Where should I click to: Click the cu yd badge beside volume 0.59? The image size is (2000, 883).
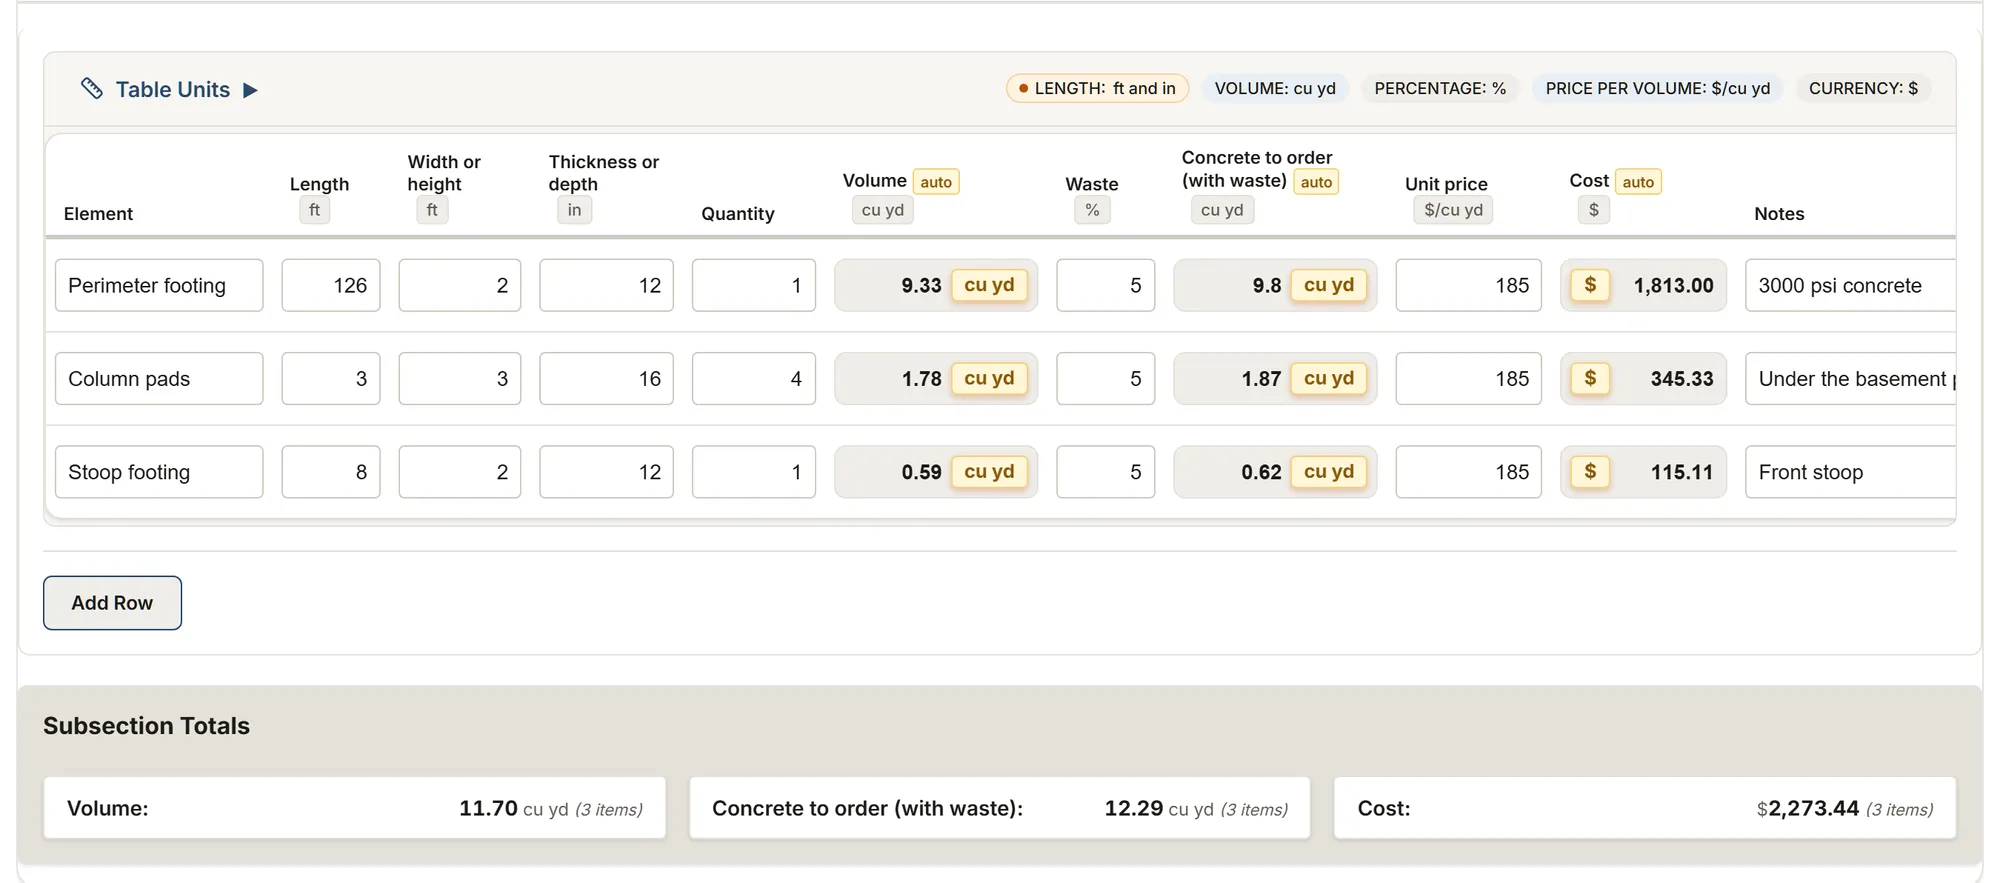tap(989, 471)
